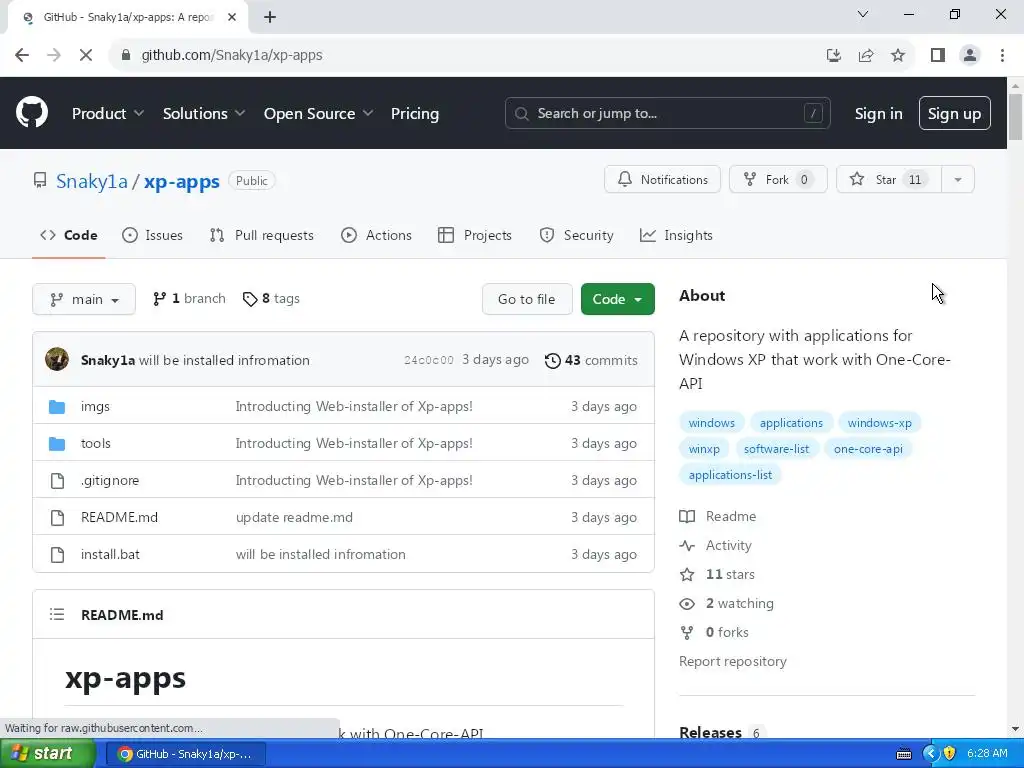Click the Notifications button
Viewport: 1024px width, 768px height.
point(662,180)
